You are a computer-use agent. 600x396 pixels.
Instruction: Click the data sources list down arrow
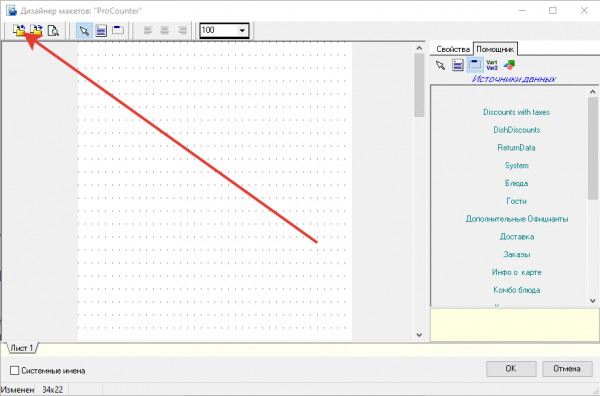593,301
